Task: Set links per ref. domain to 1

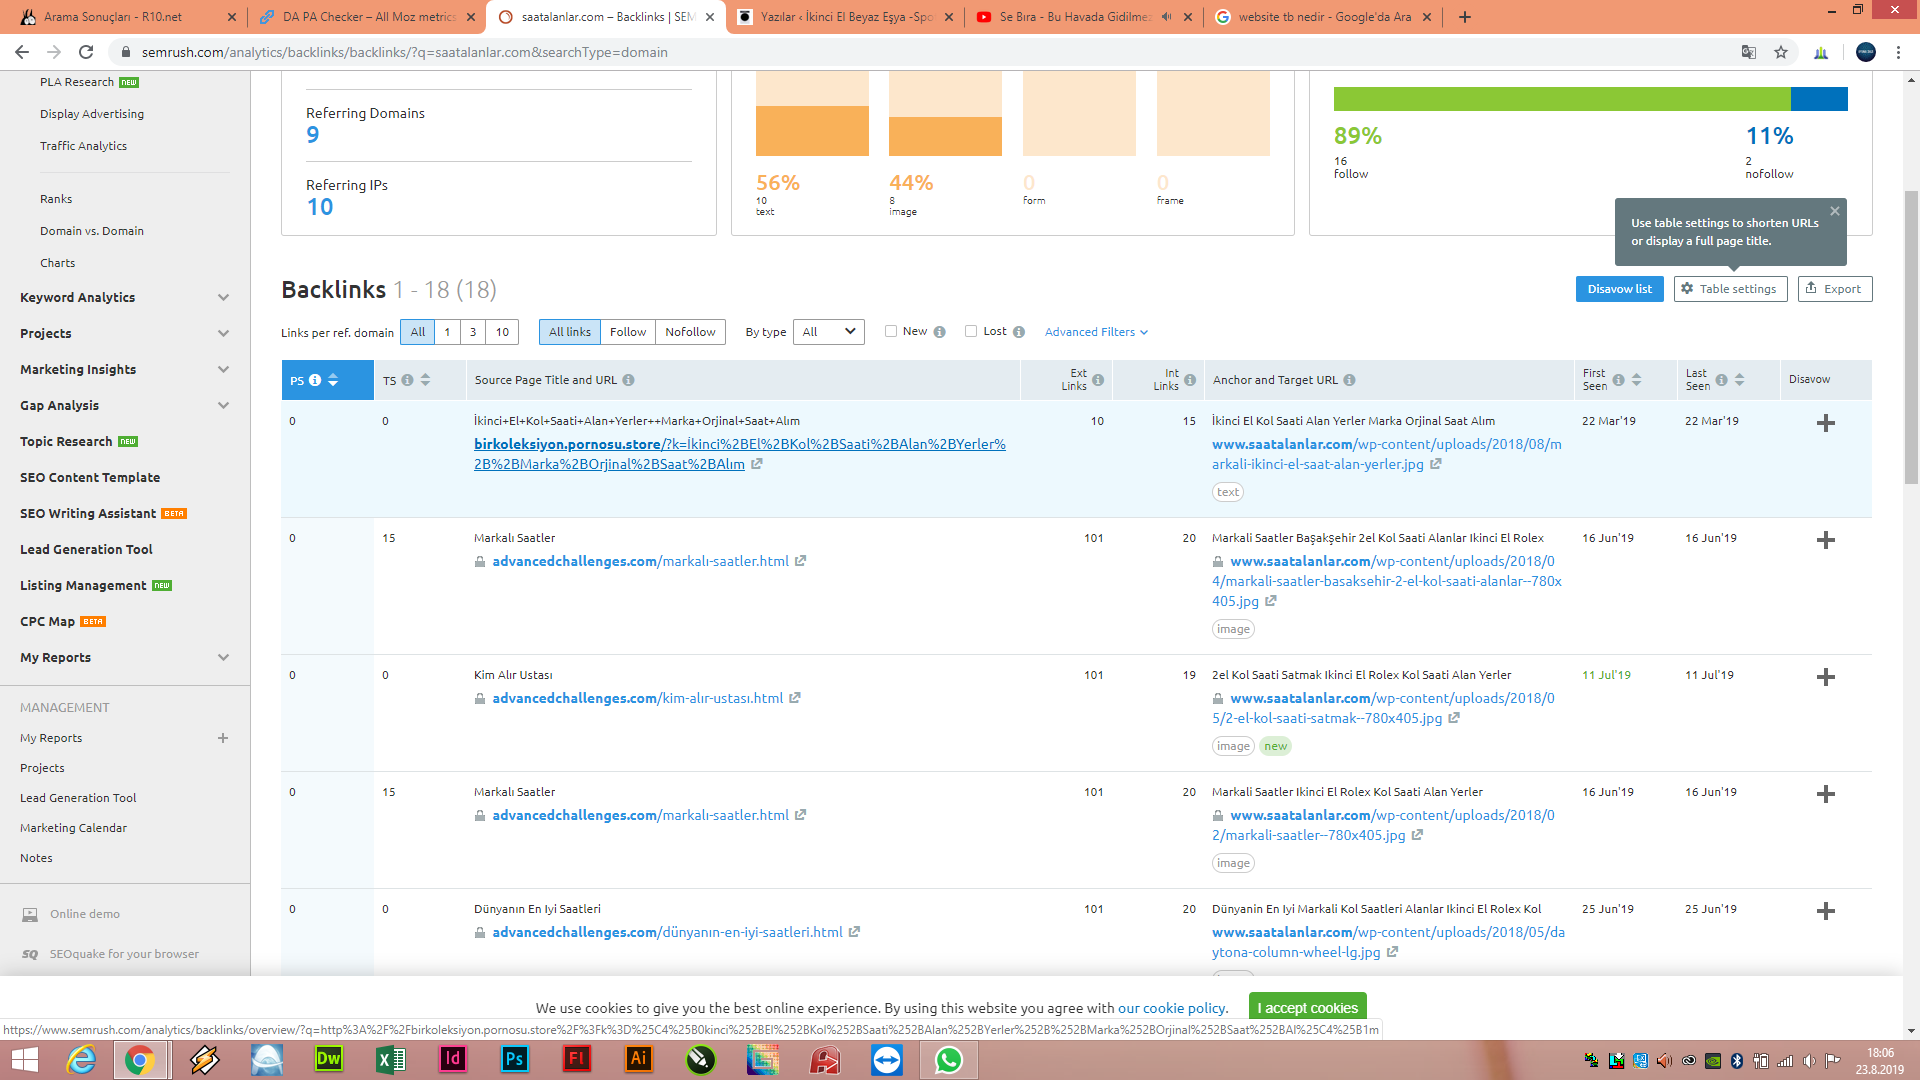Action: [447, 332]
